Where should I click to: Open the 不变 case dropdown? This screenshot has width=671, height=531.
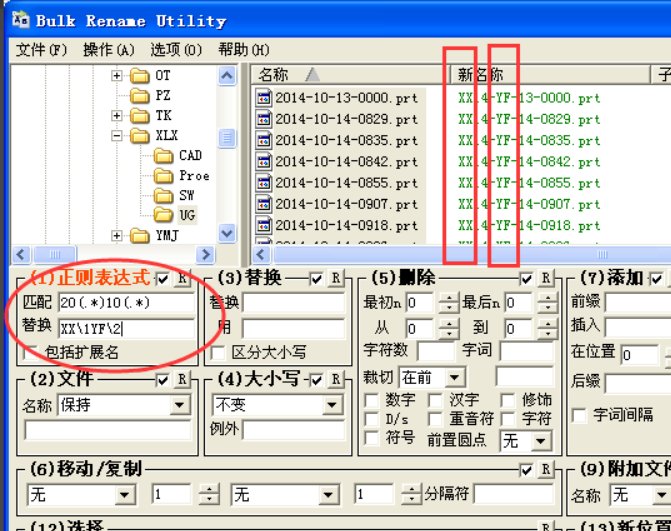[333, 405]
